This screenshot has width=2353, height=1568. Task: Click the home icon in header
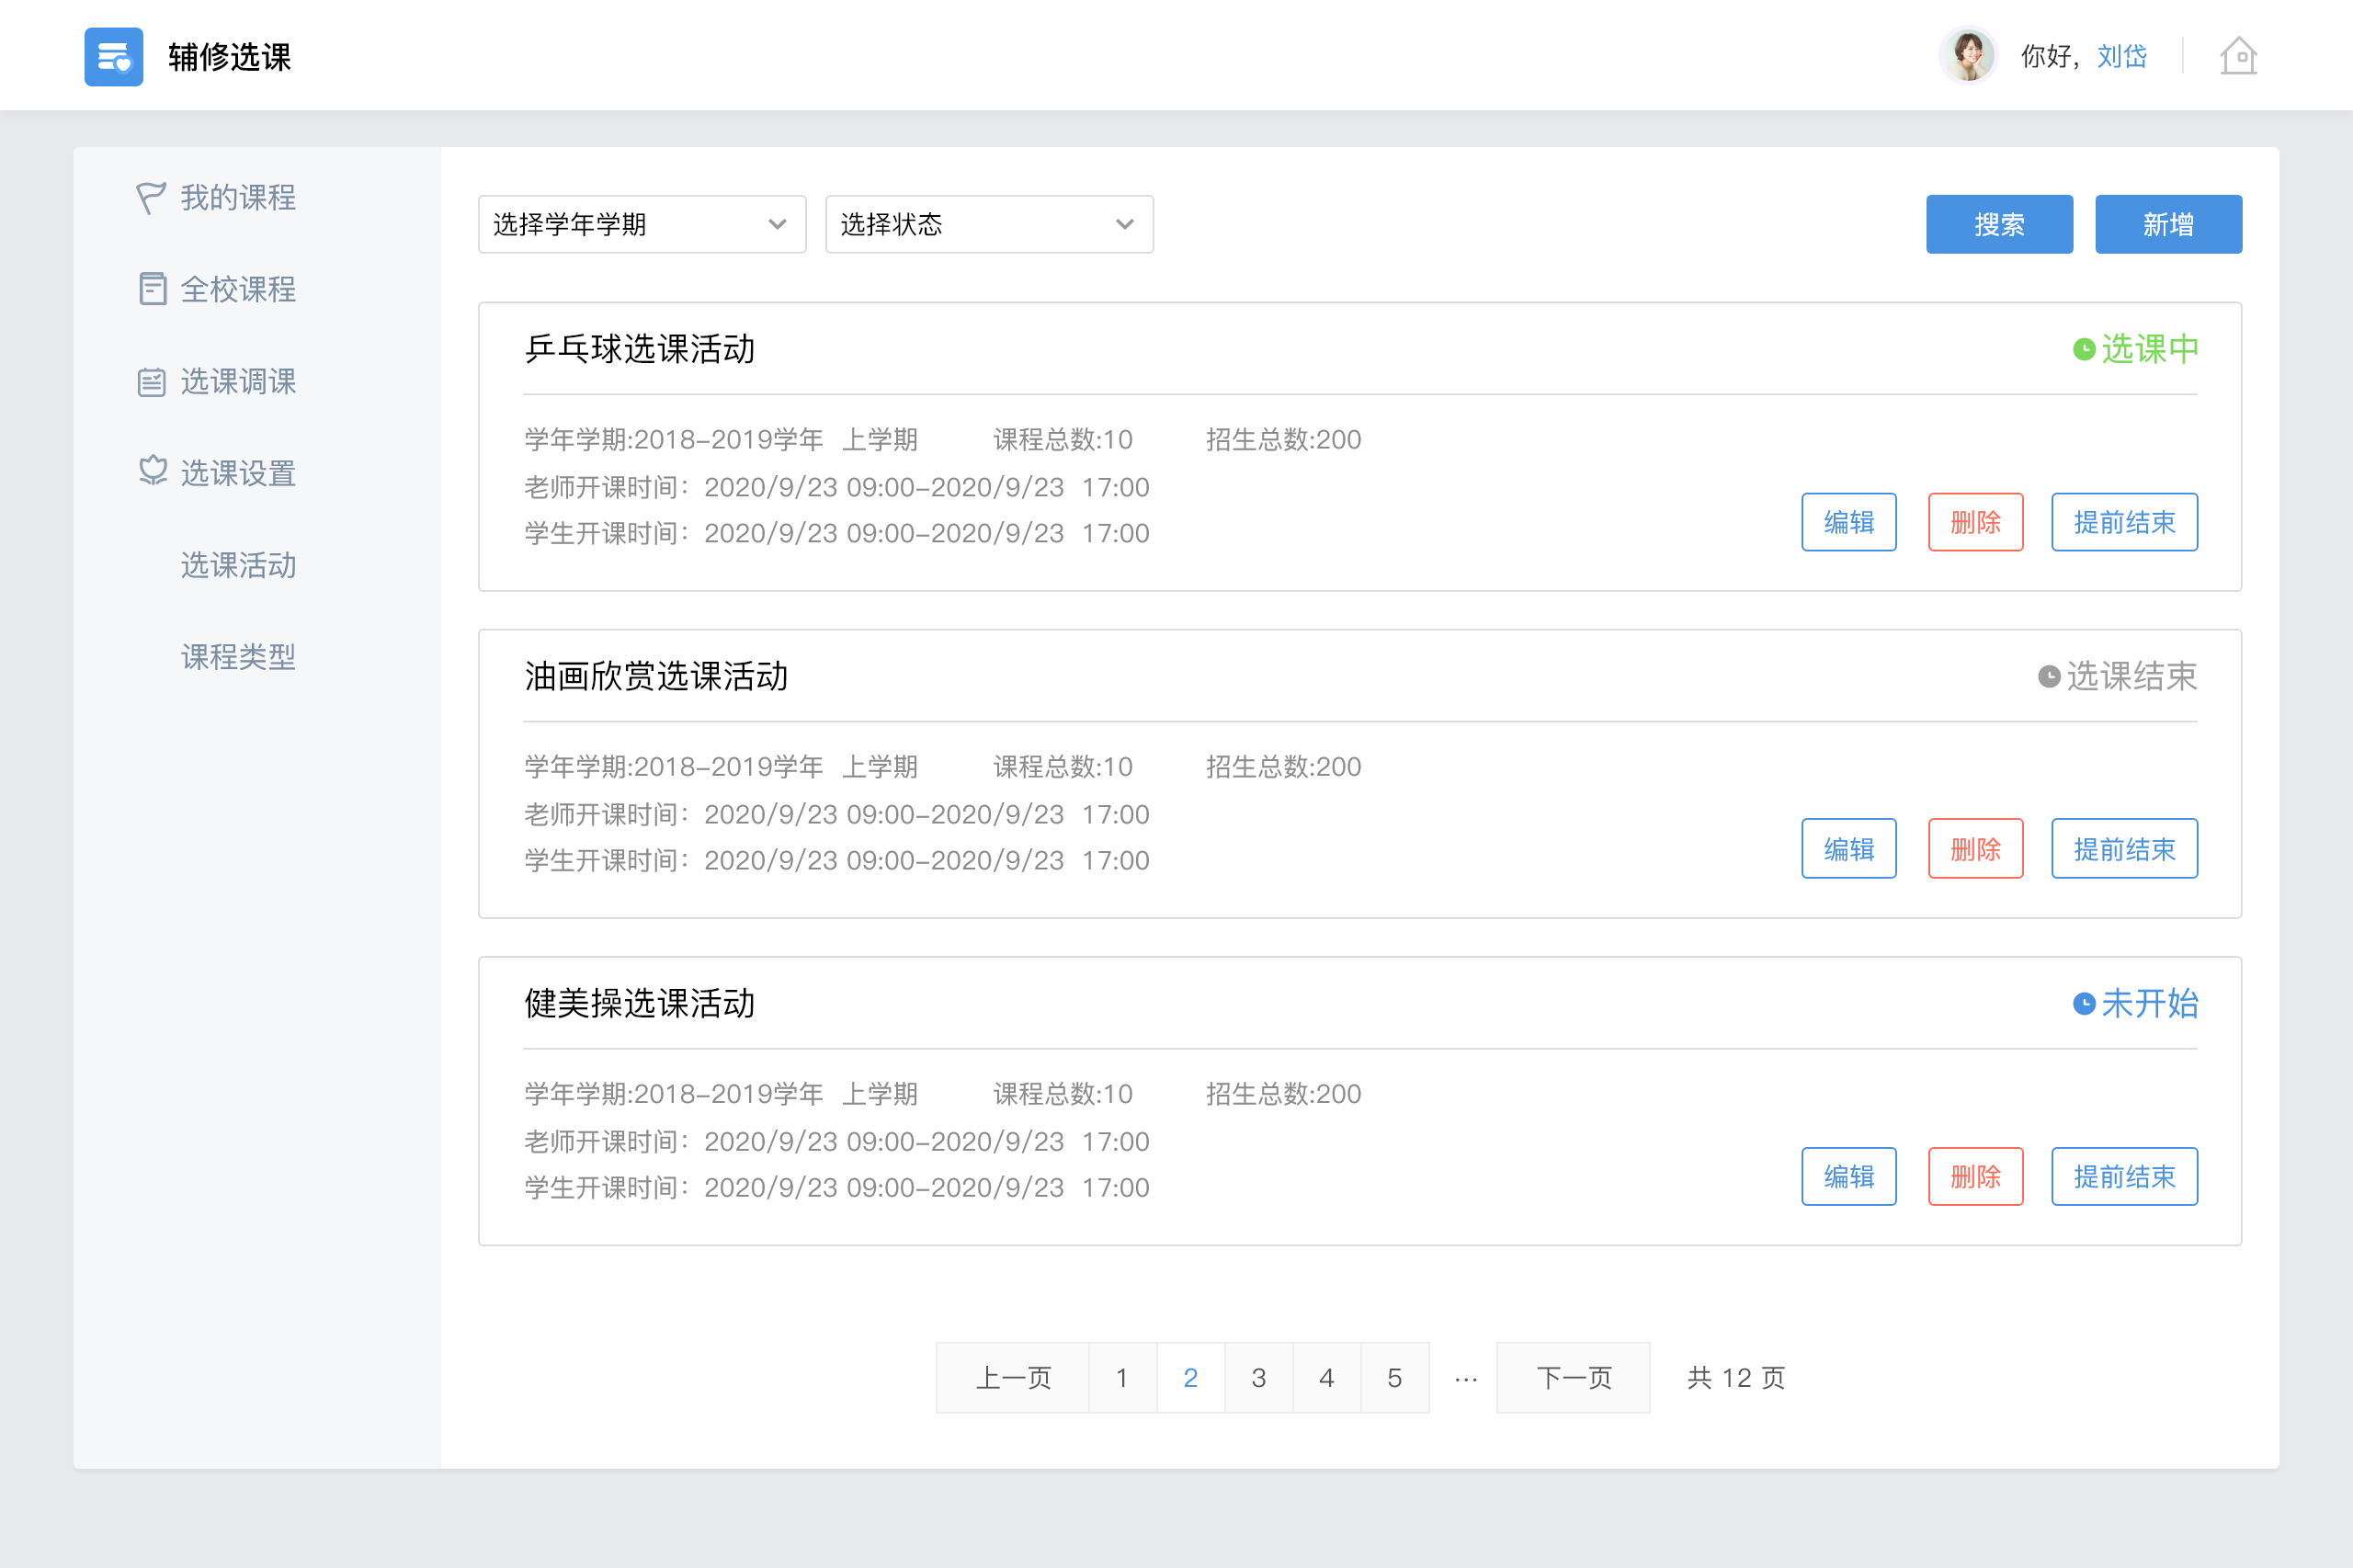[x=2238, y=56]
